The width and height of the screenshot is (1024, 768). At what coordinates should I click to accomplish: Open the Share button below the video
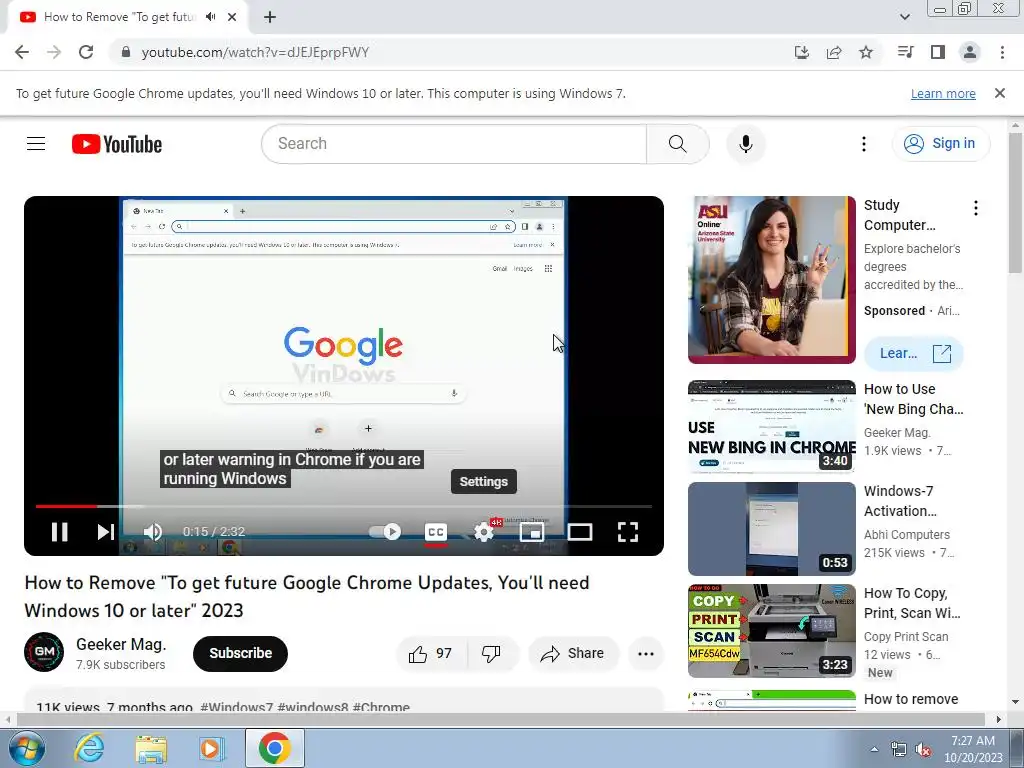573,654
